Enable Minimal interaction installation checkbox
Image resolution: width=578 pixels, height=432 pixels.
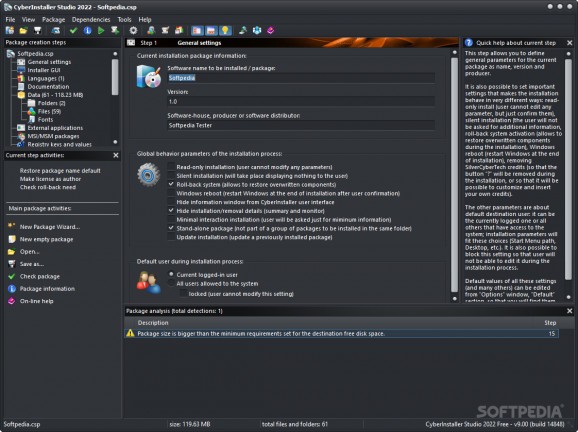[x=171, y=220]
